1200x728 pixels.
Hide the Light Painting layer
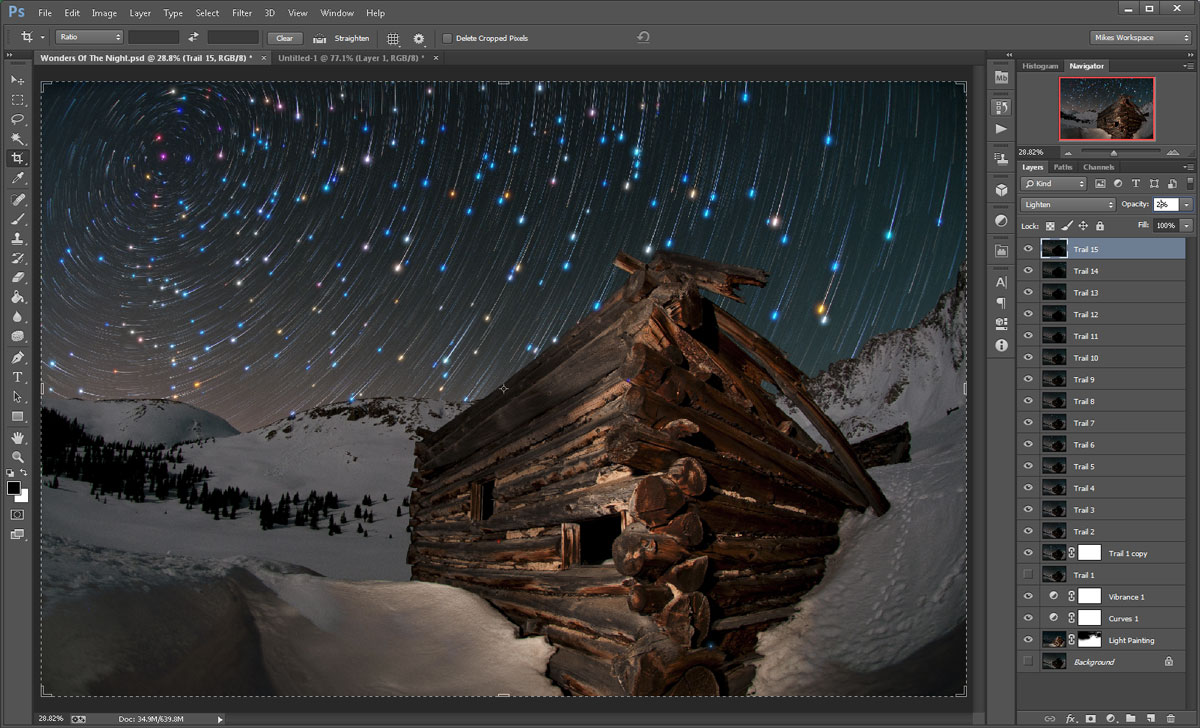click(1028, 640)
